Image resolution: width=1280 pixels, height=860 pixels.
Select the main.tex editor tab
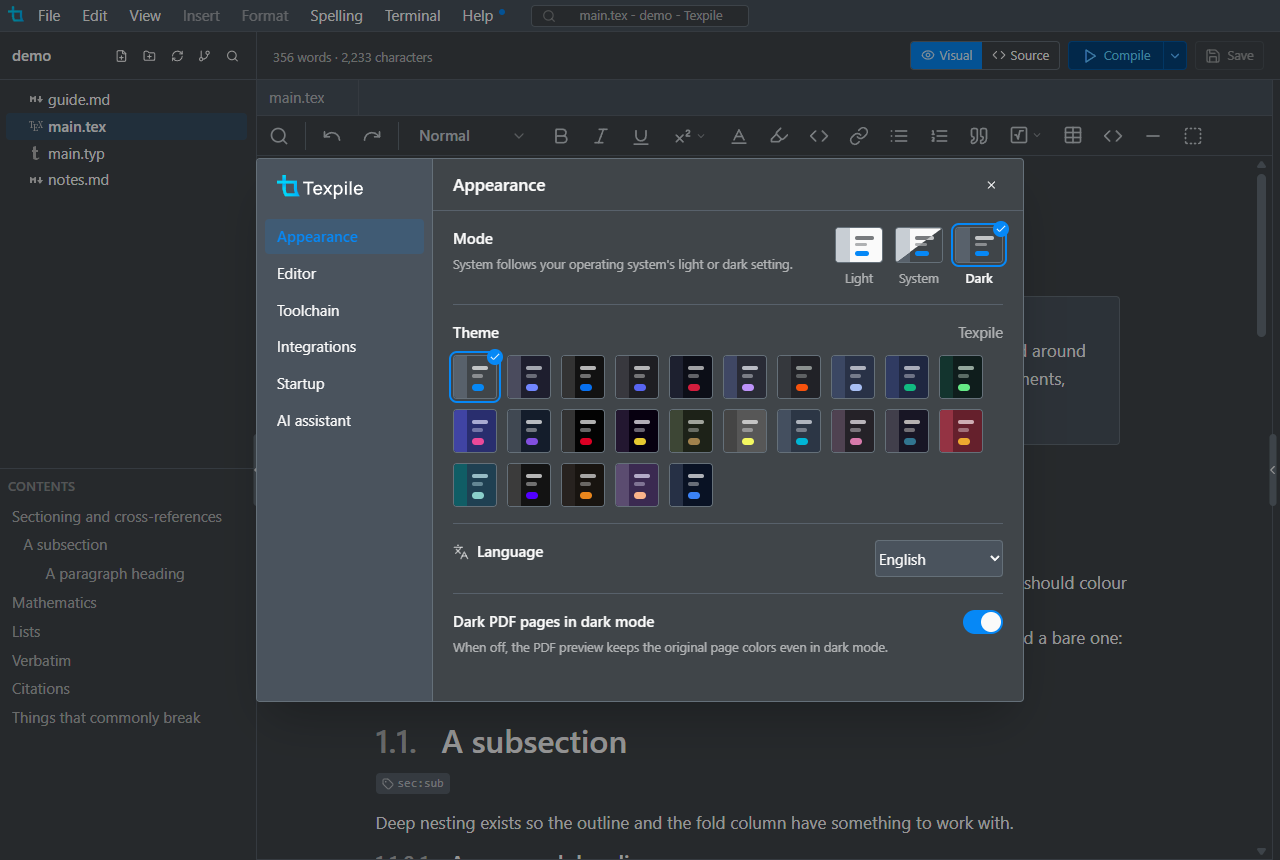pyautogui.click(x=308, y=98)
